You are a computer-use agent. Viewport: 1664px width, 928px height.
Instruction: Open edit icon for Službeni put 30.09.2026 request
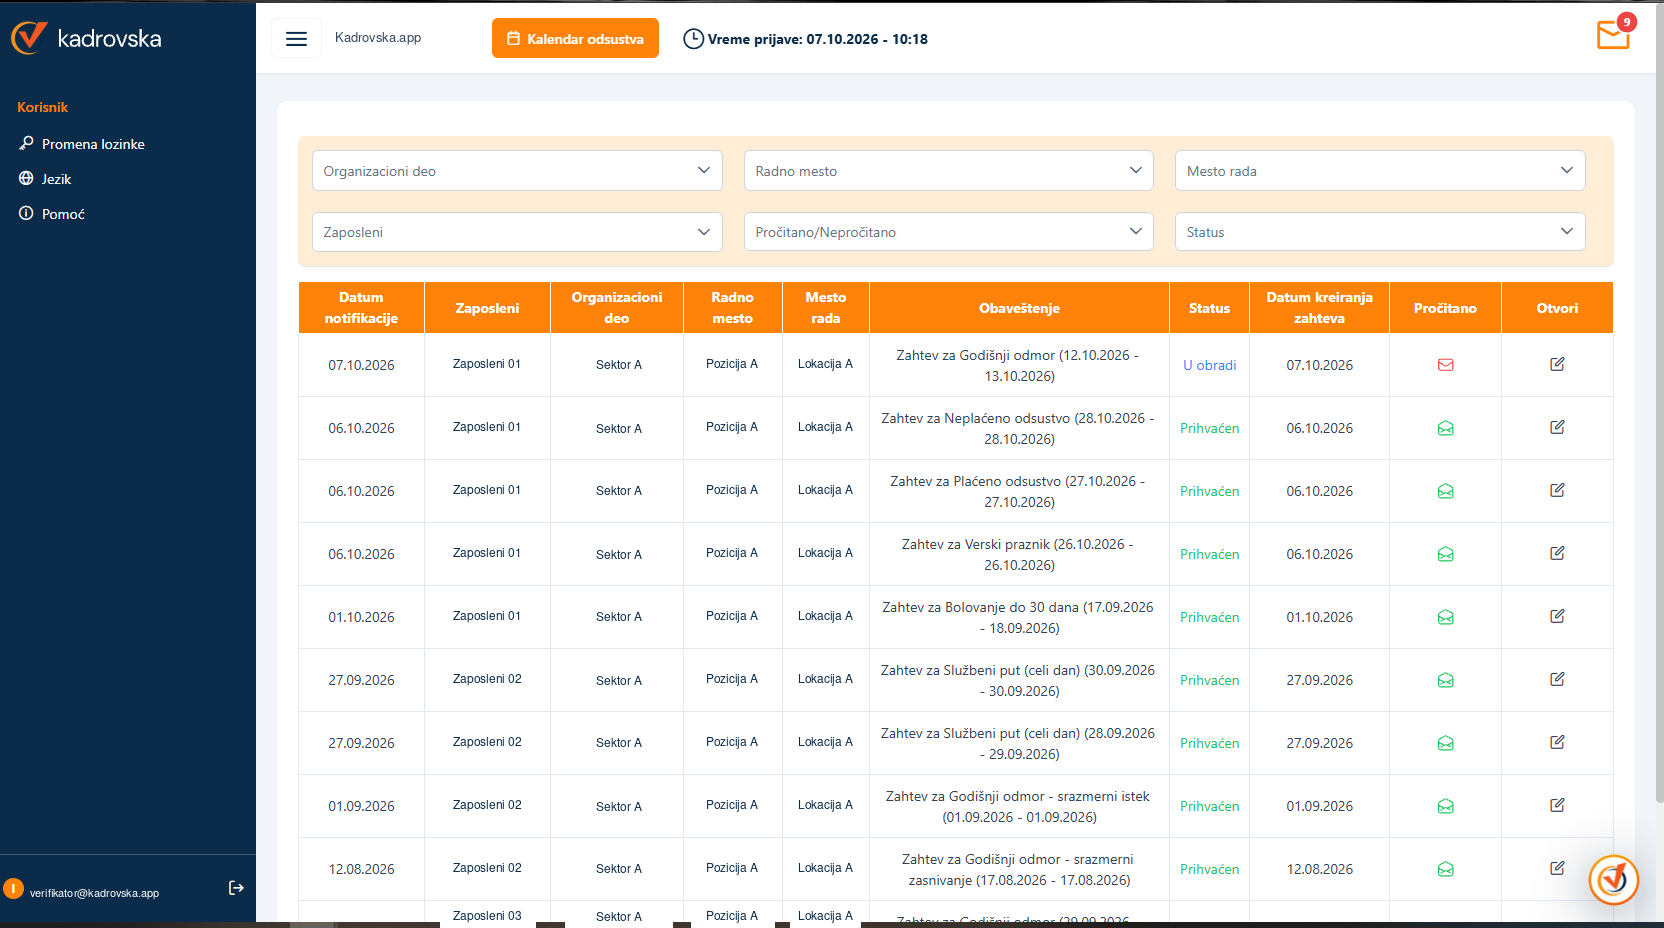coord(1557,679)
